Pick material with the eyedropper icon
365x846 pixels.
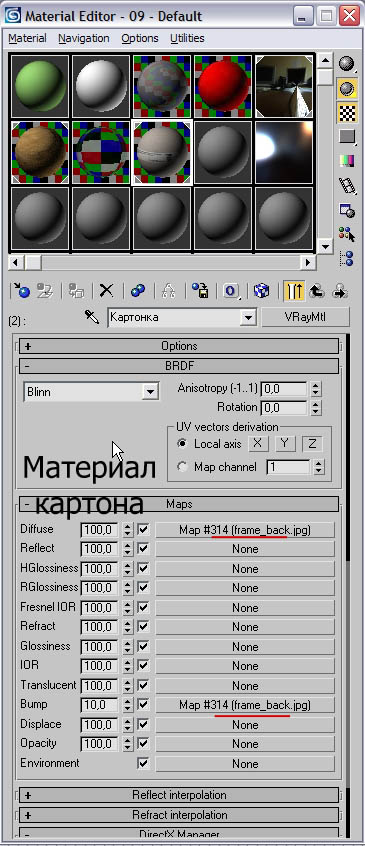pos(92,317)
